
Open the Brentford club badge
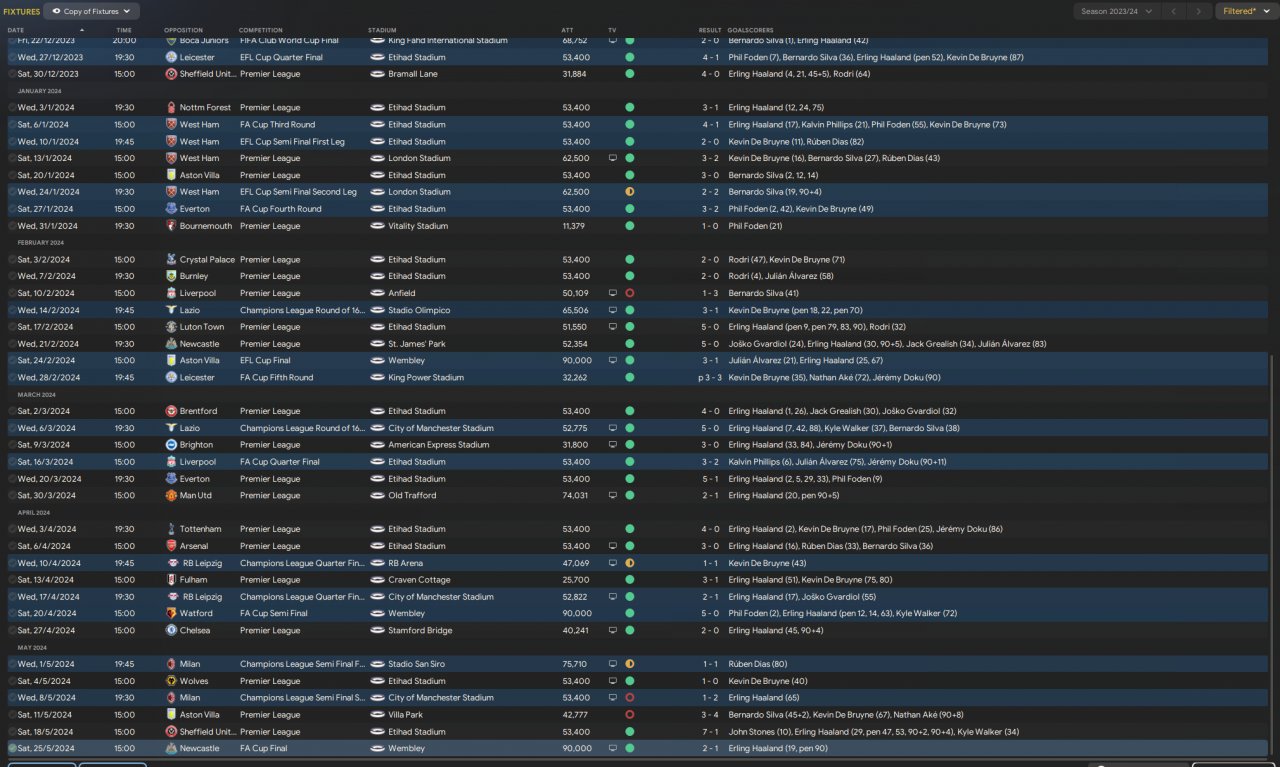coord(172,411)
